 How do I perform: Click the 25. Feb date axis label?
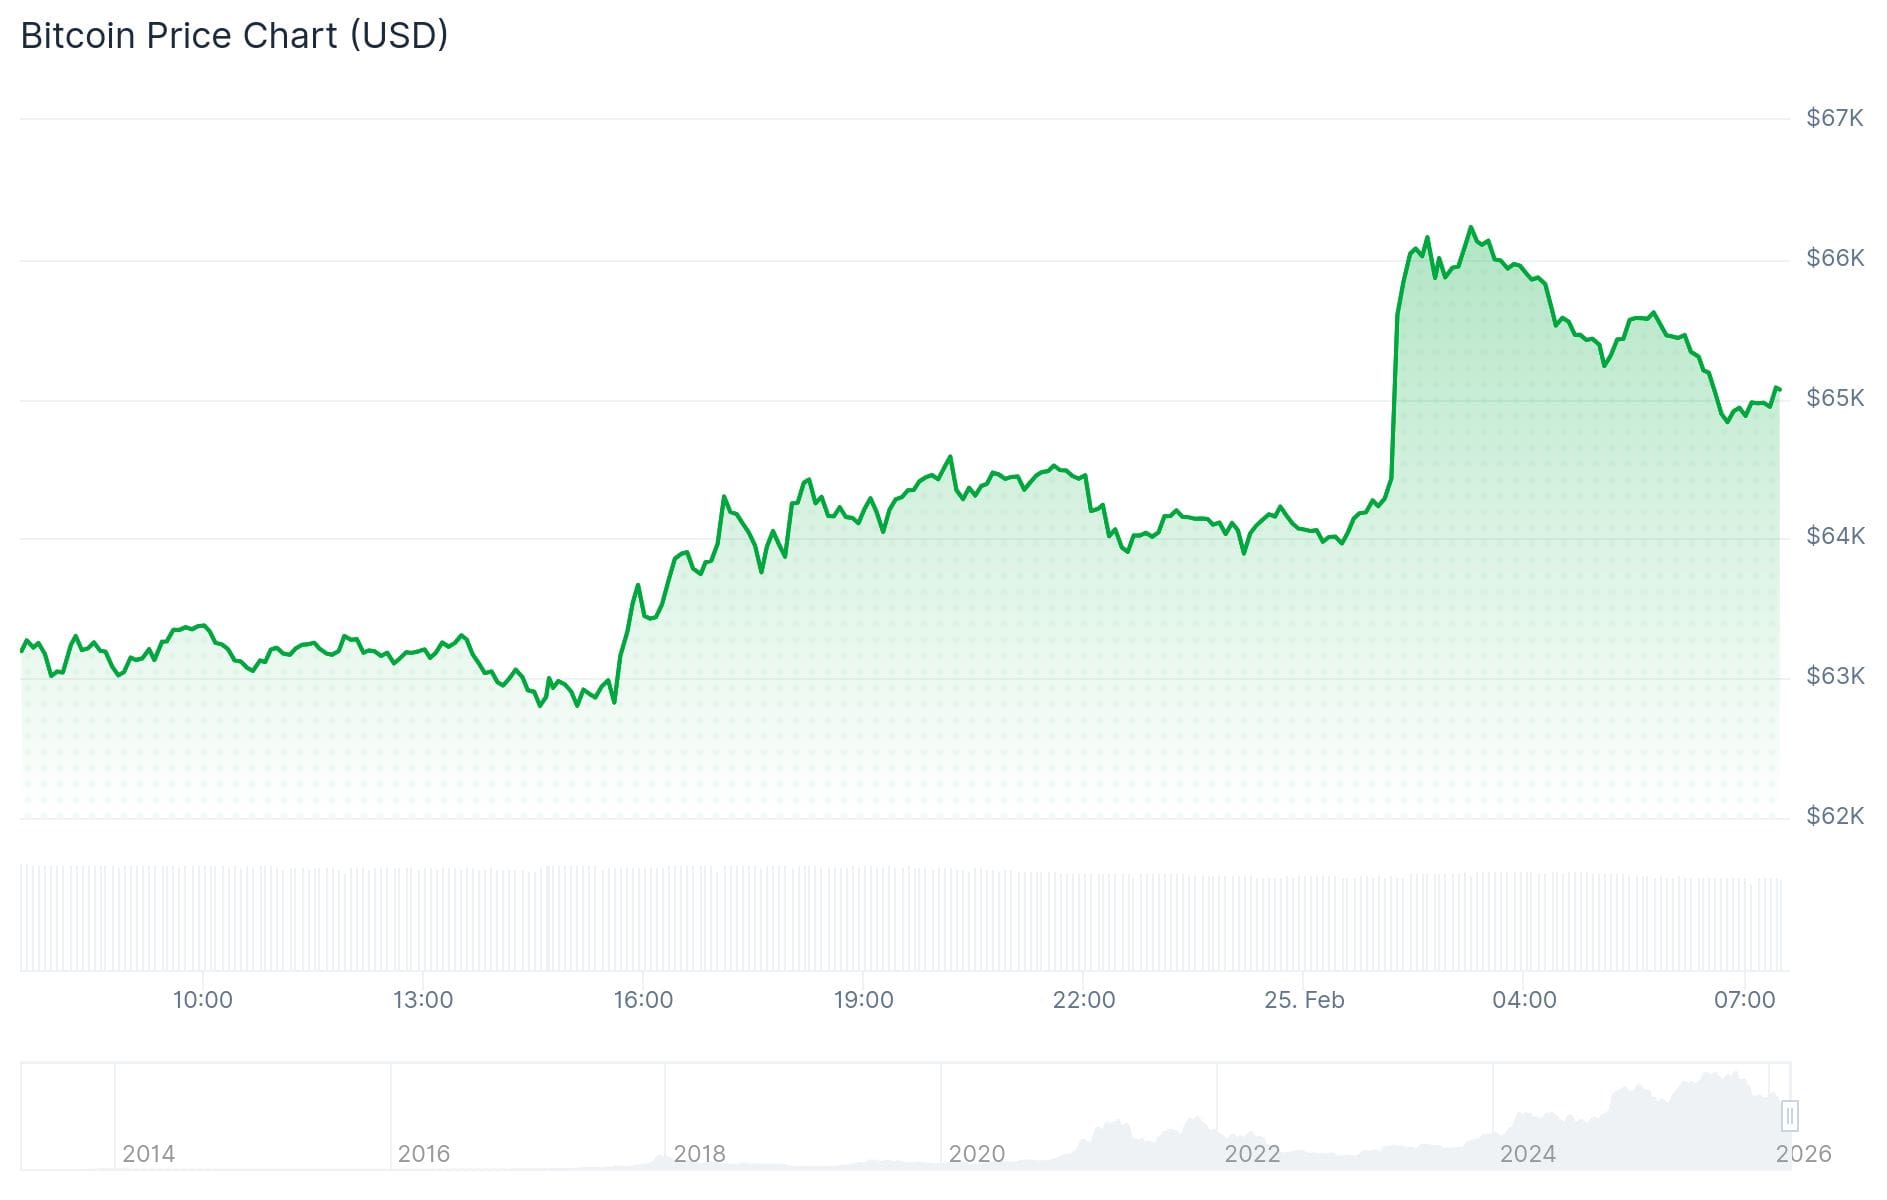point(1304,1000)
